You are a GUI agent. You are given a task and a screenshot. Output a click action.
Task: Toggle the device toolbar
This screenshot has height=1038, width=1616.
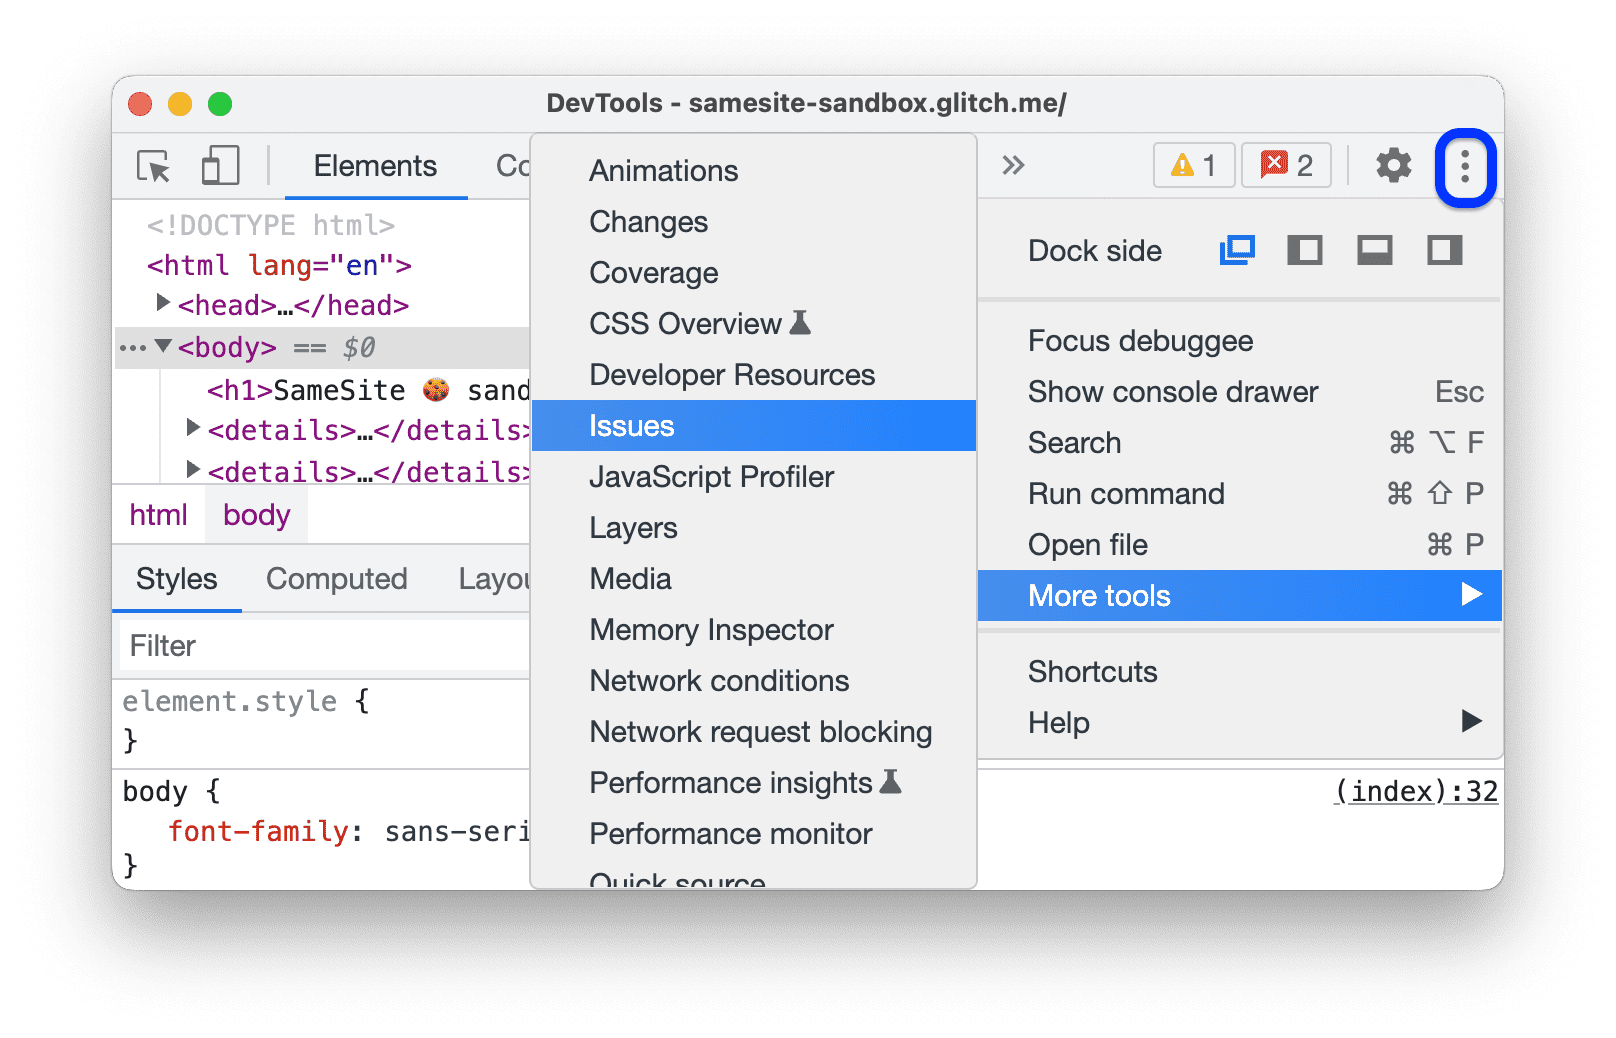coord(220,166)
